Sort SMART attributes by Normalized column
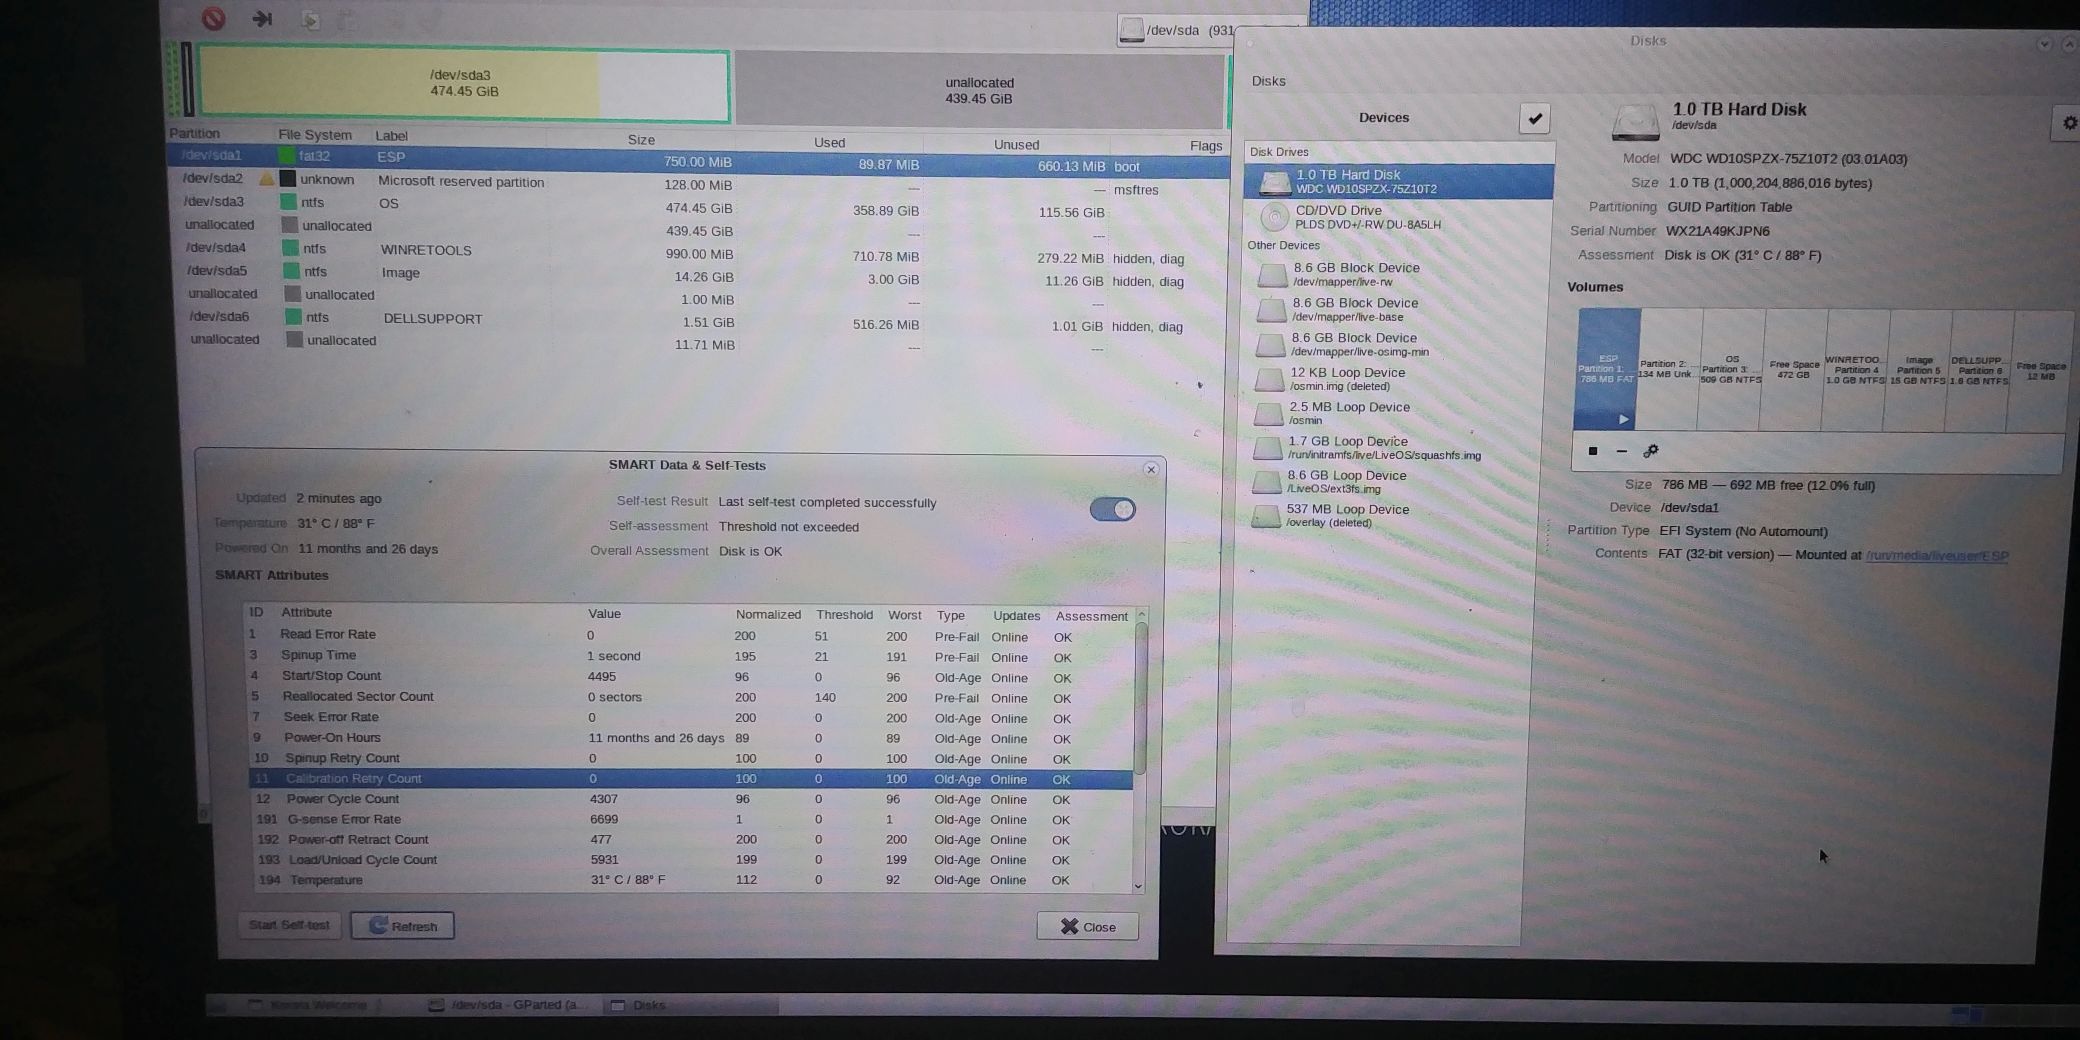 coord(767,615)
